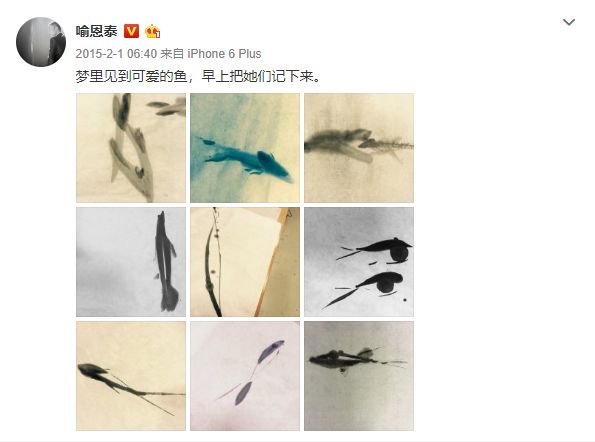The height and width of the screenshot is (442, 595).
Task: View the top-left grey ink fish sketch
Action: (x=131, y=148)
